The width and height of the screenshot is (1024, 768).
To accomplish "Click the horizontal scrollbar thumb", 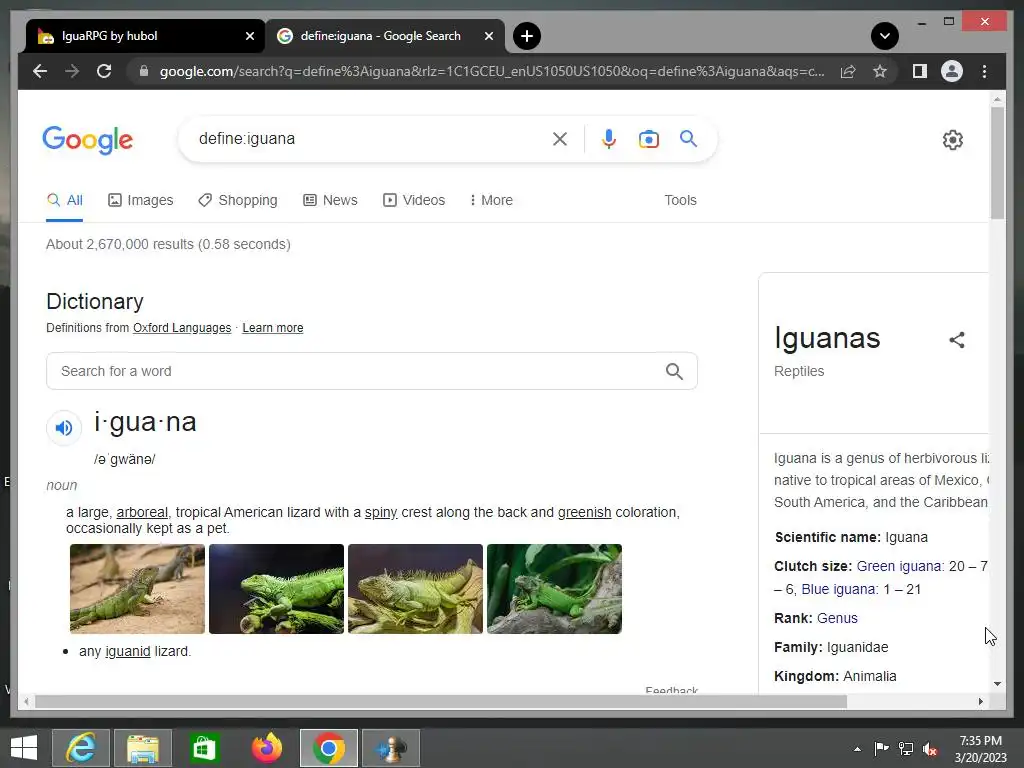I will tap(441, 701).
